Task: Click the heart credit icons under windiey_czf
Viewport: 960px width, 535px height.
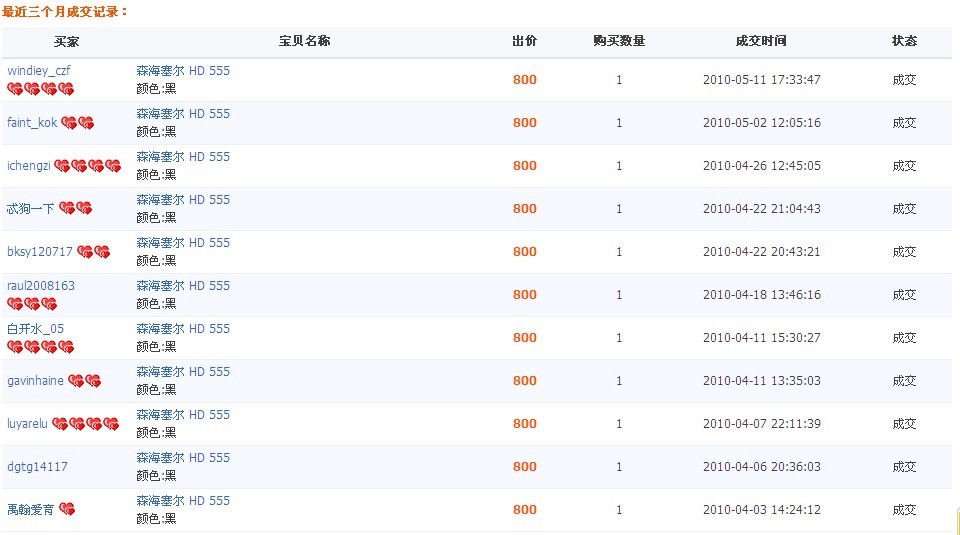Action: [40, 89]
